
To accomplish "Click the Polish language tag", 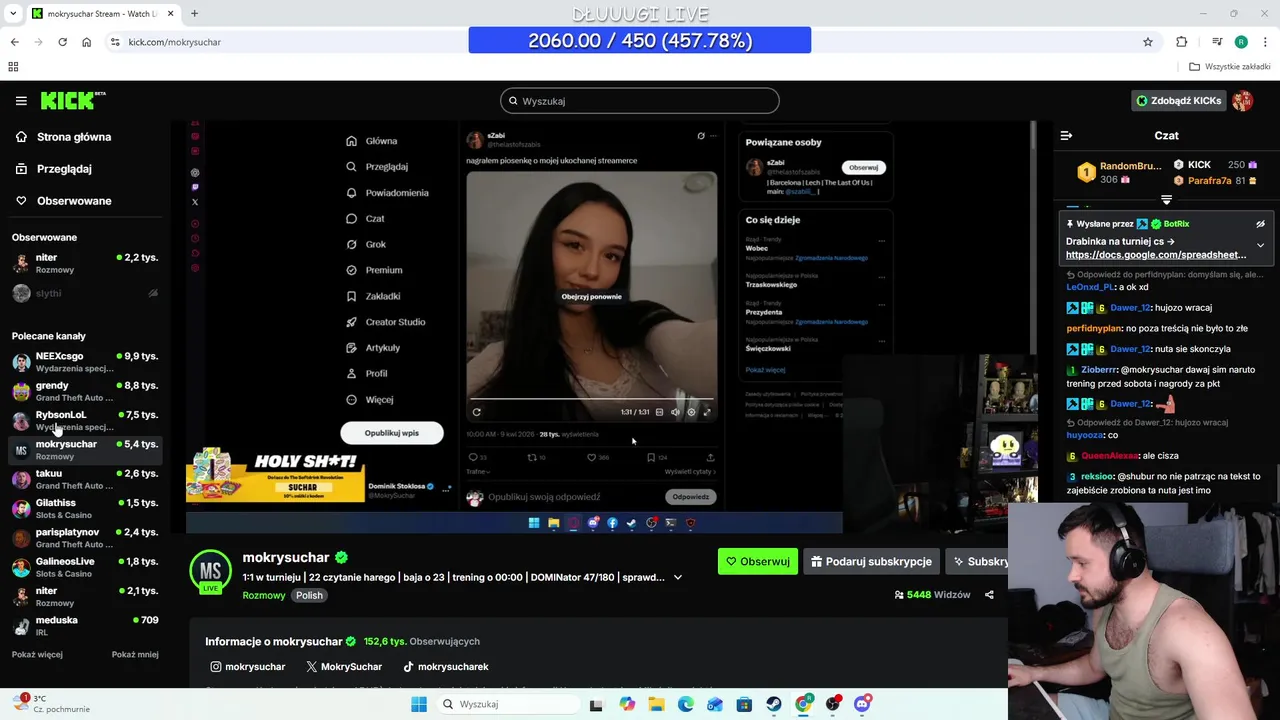I will (309, 595).
